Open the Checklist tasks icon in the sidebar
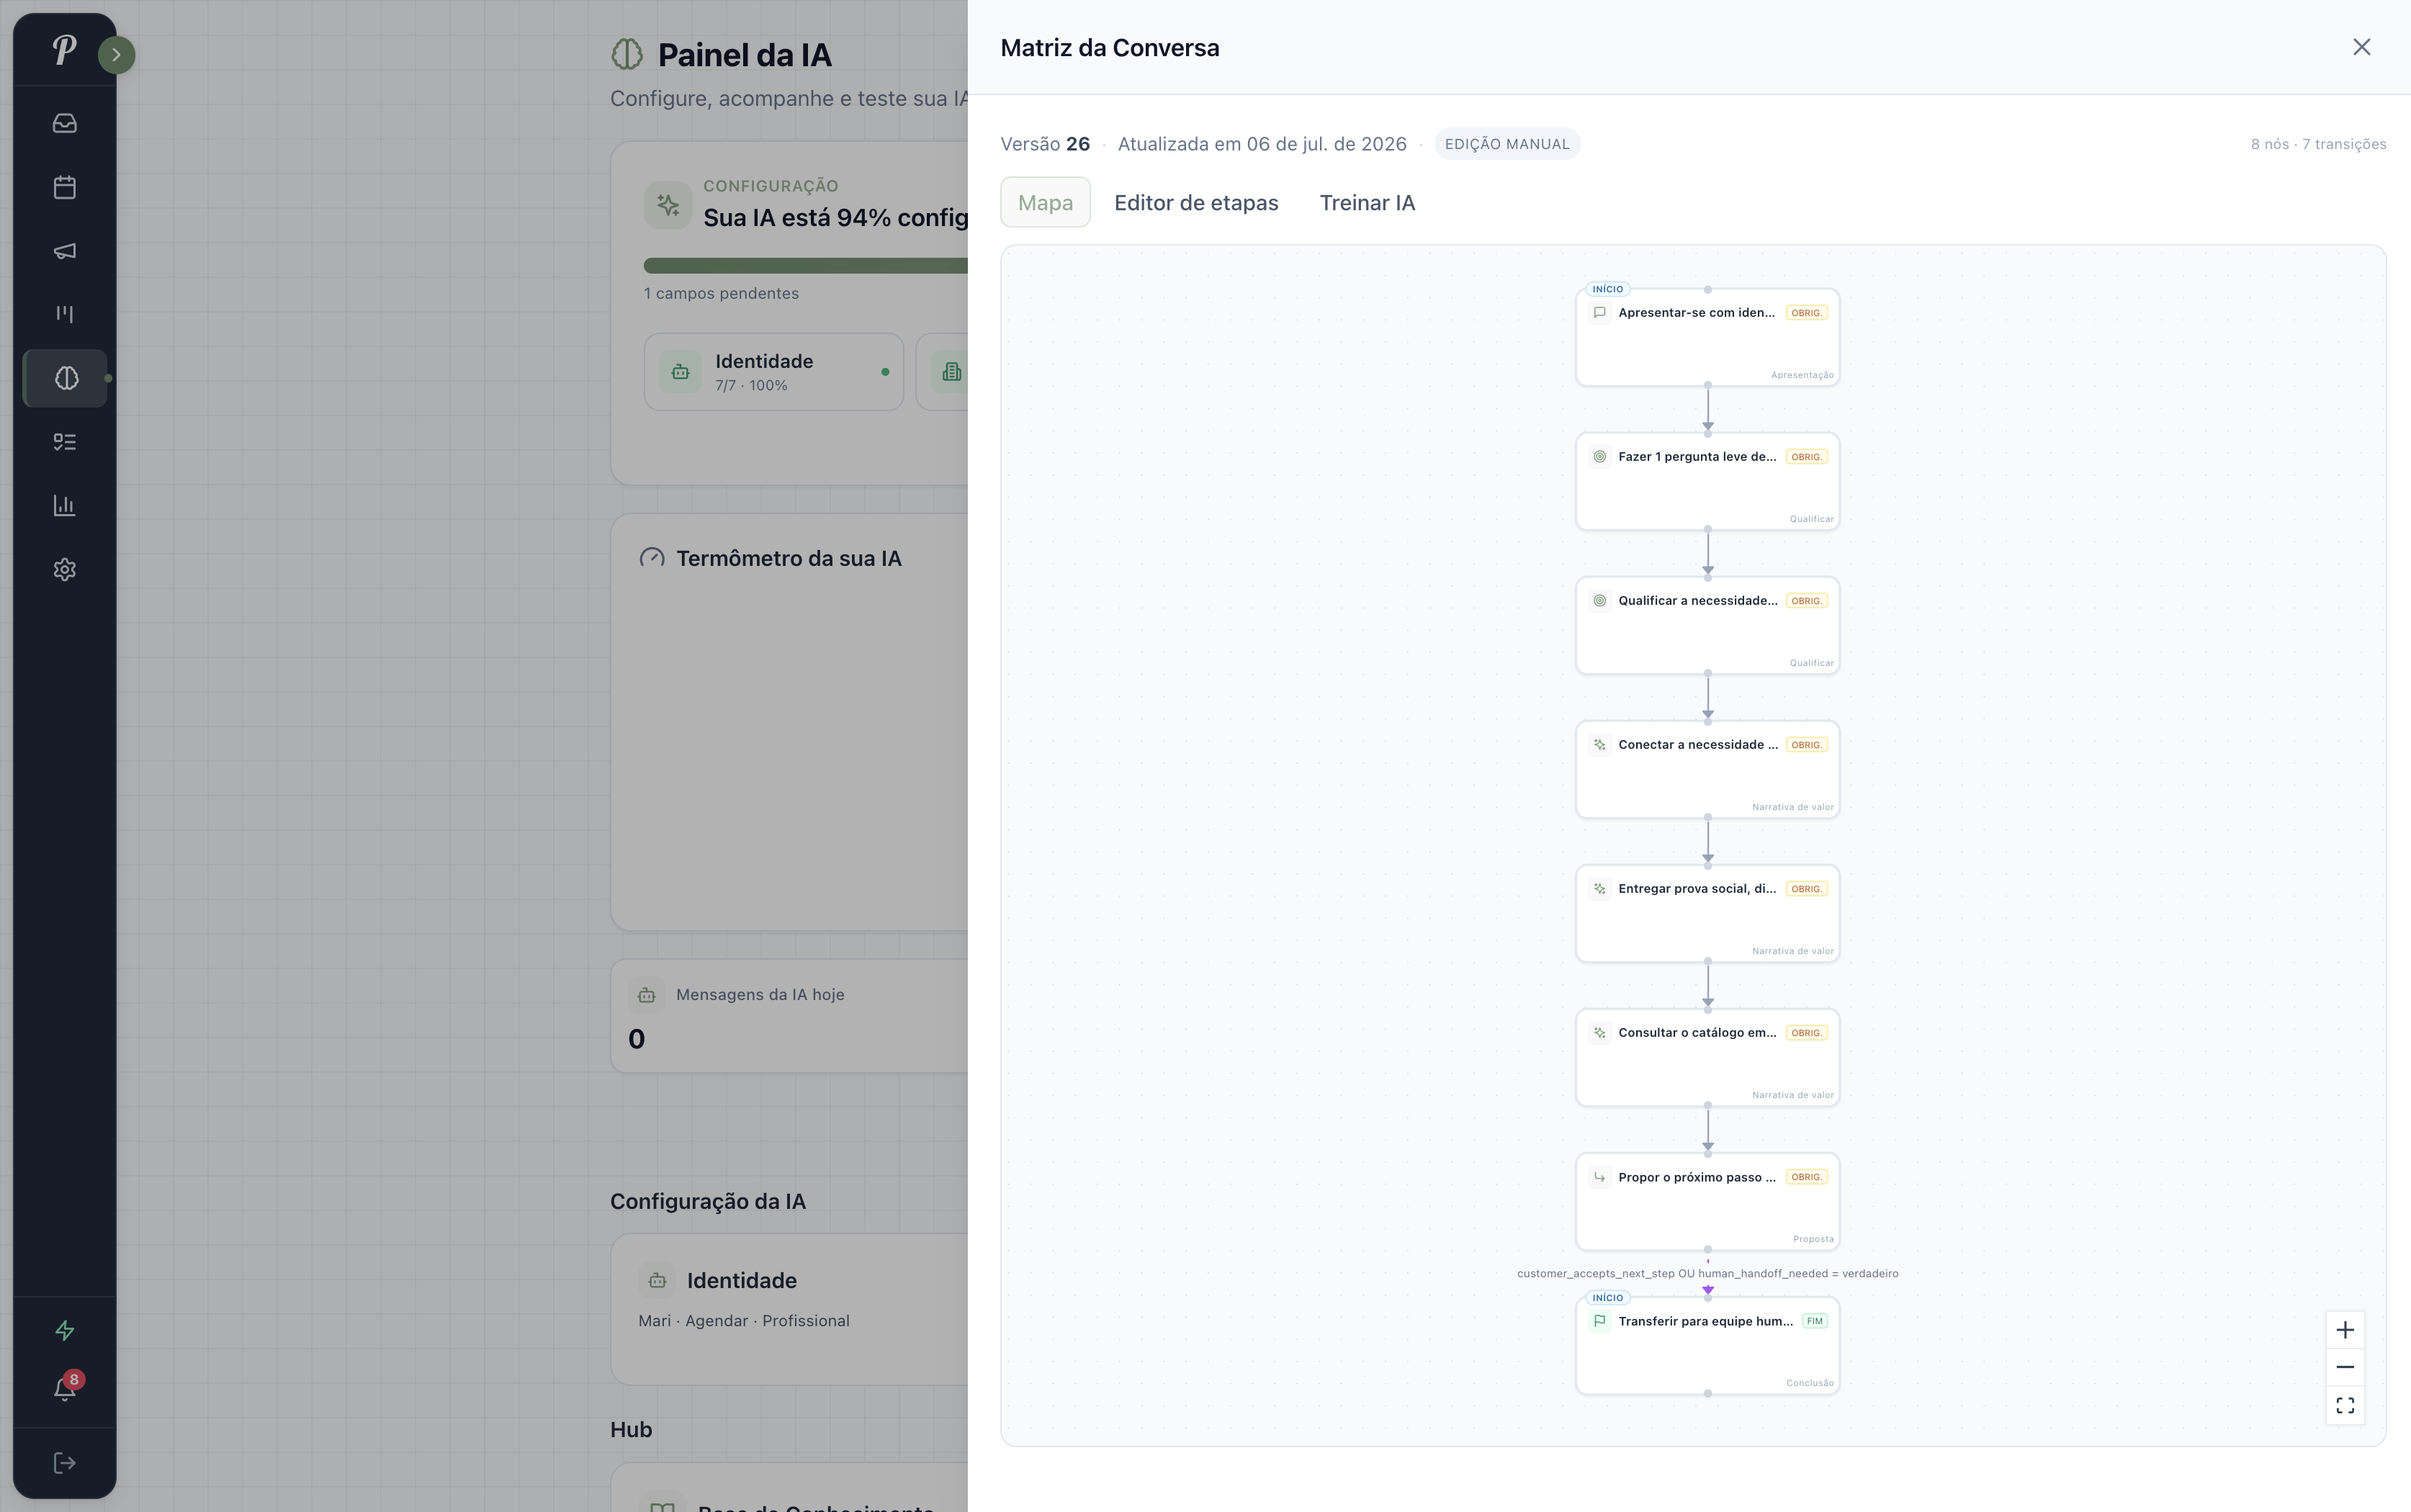Viewport: 2411px width, 1512px height. (x=65, y=442)
